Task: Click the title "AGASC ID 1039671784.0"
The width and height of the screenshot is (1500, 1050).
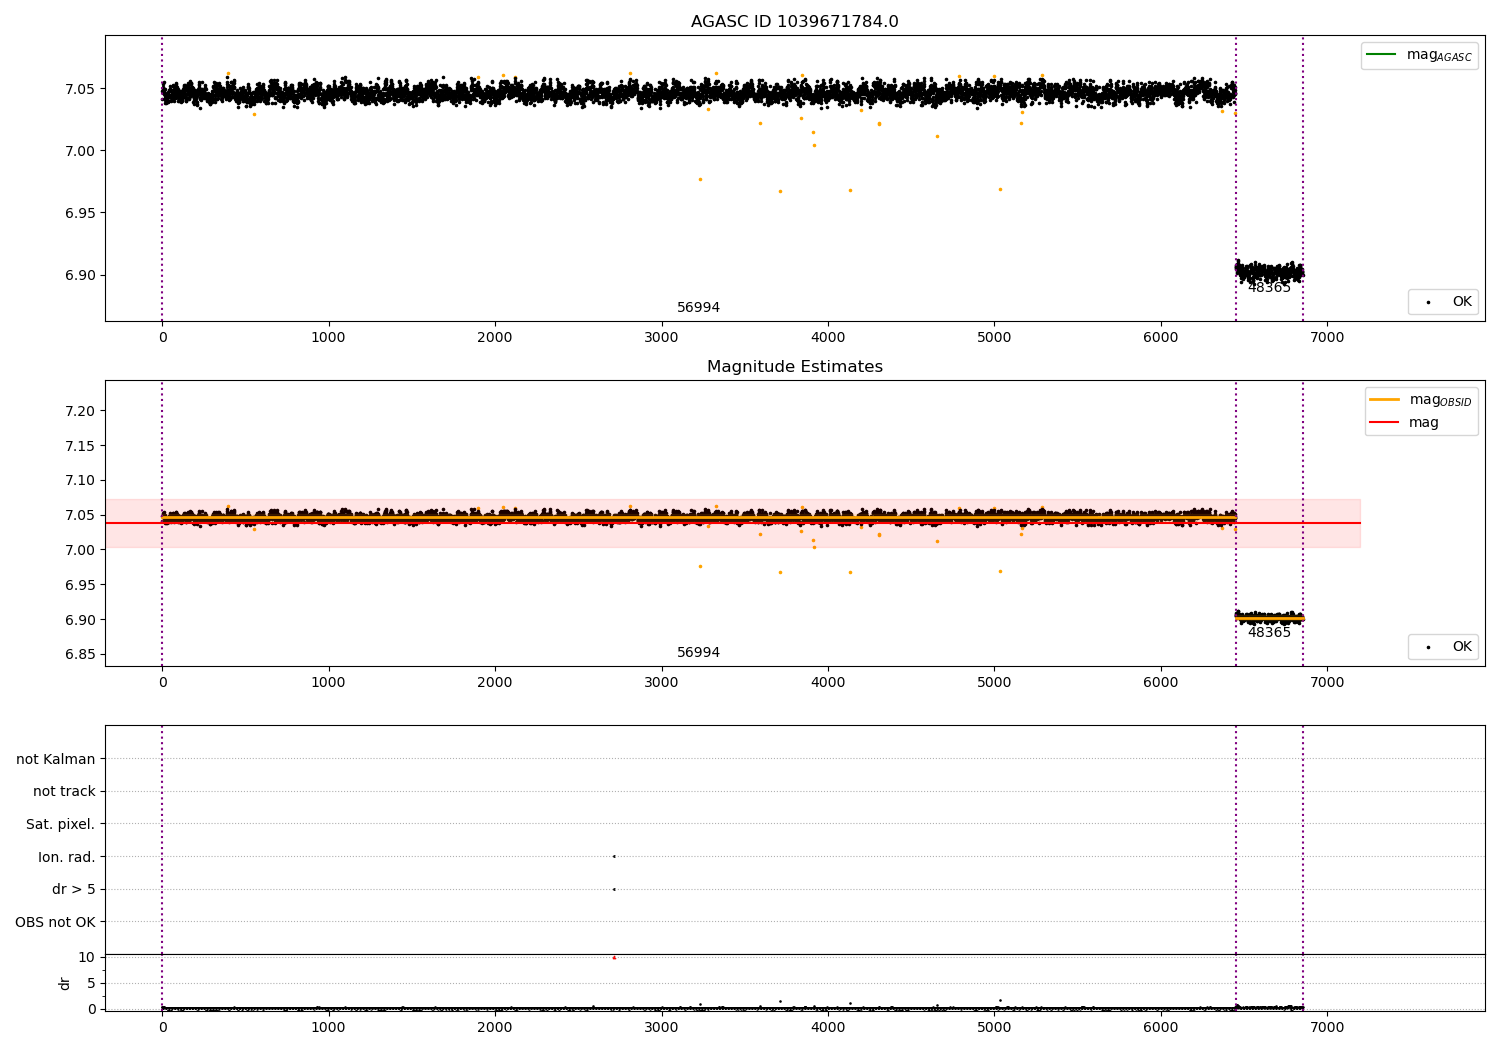Action: [794, 22]
